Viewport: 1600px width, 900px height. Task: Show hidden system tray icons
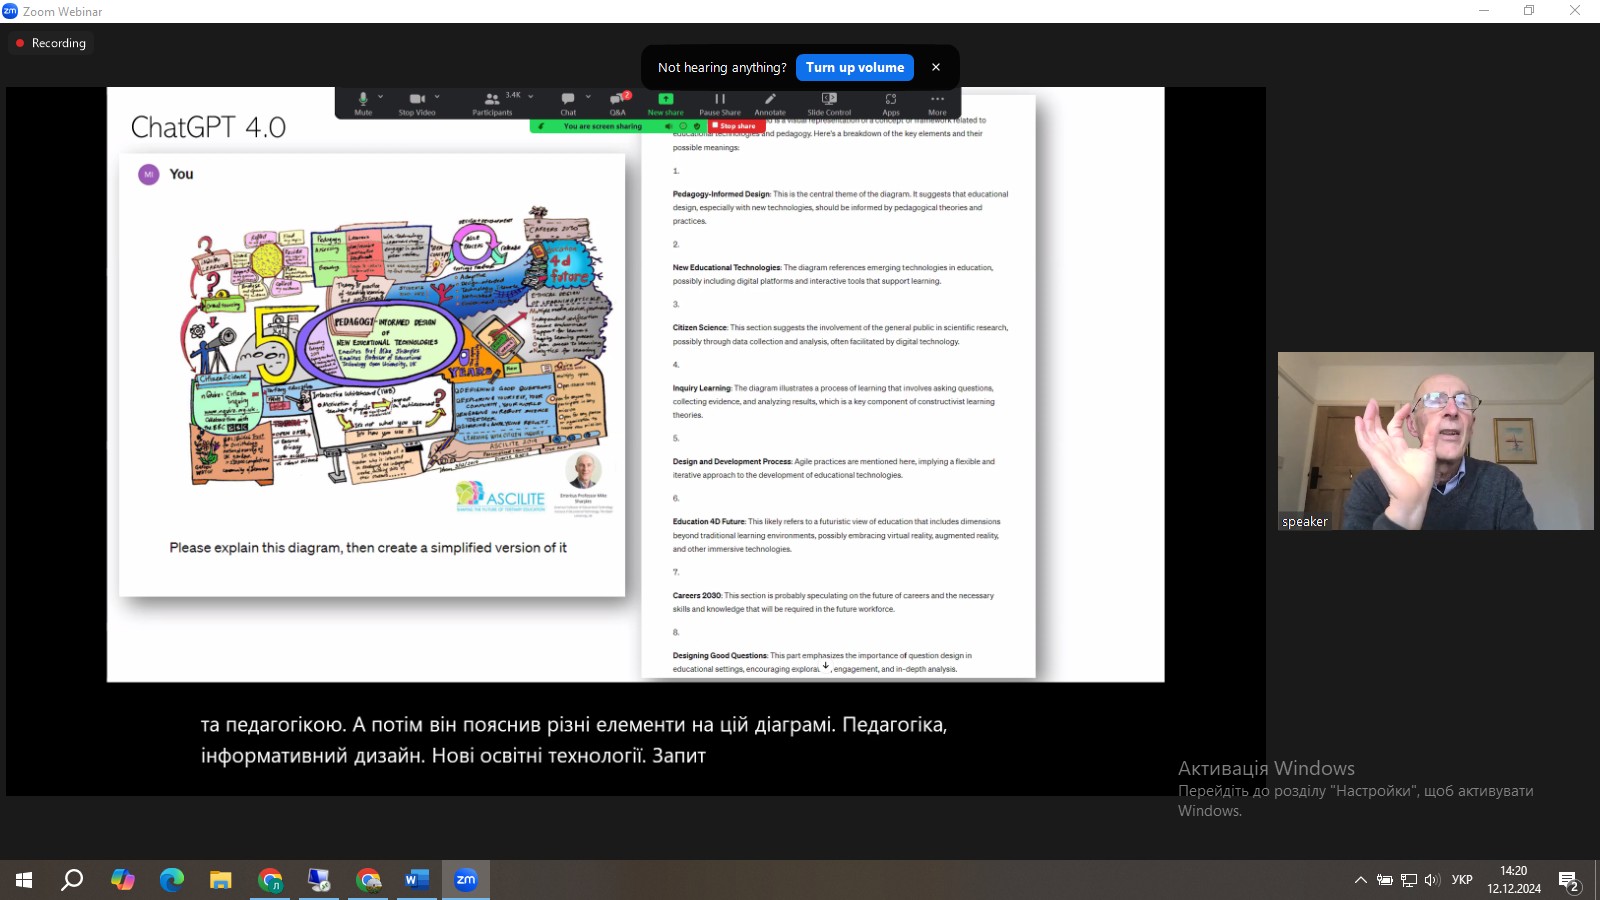click(1361, 880)
